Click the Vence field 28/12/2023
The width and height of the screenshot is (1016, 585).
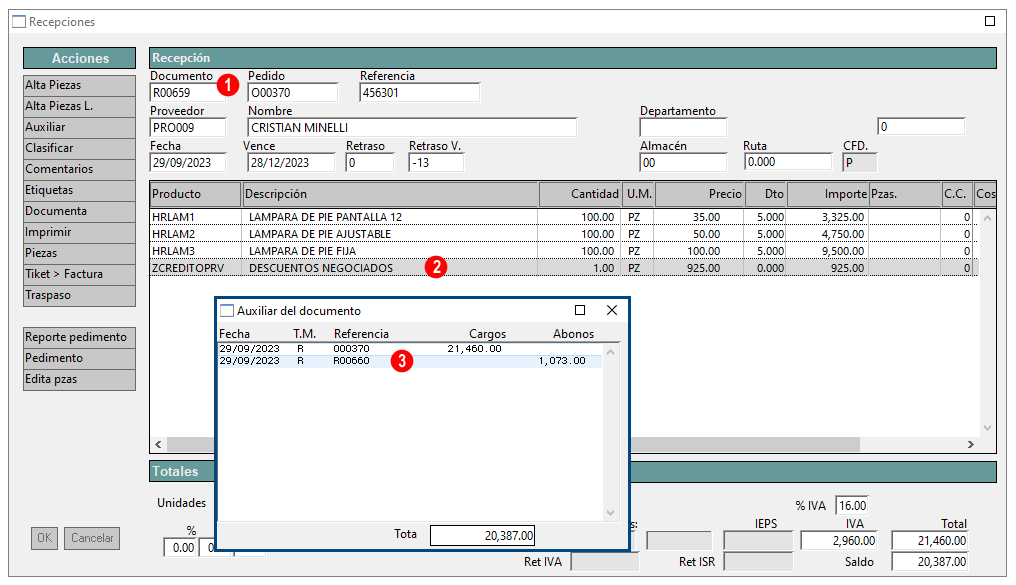tap(291, 163)
